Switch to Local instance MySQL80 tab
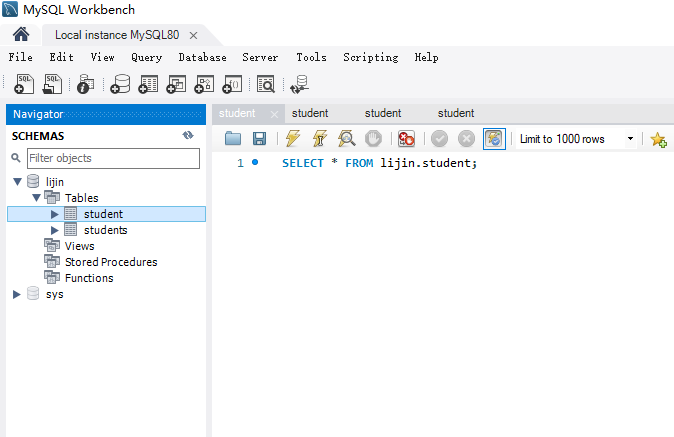This screenshot has height=437, width=674. pos(117,35)
